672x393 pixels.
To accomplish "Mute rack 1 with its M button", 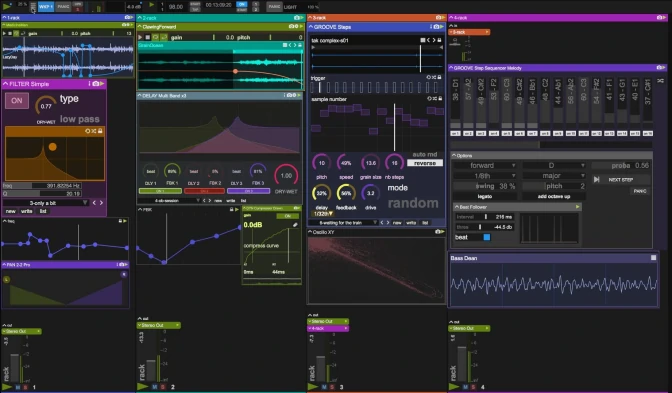I will pos(18,387).
